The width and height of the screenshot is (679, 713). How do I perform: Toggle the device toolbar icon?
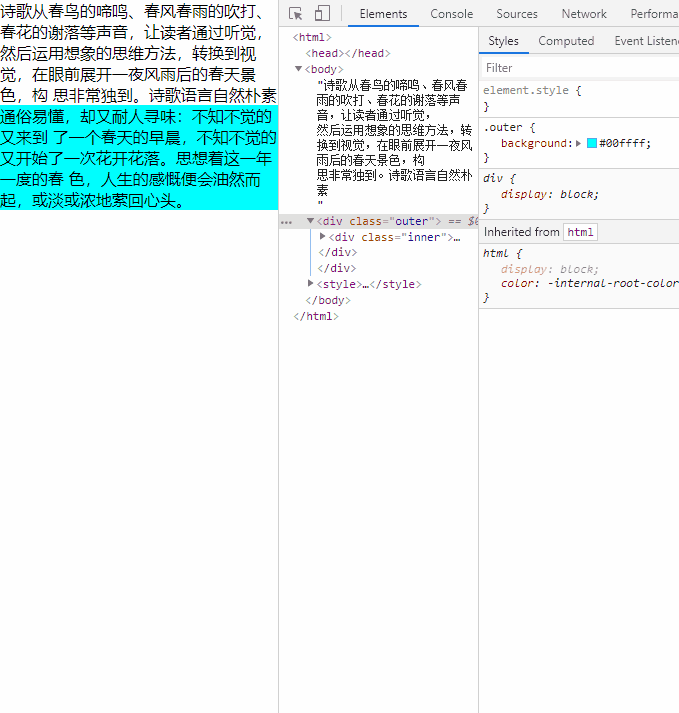322,14
